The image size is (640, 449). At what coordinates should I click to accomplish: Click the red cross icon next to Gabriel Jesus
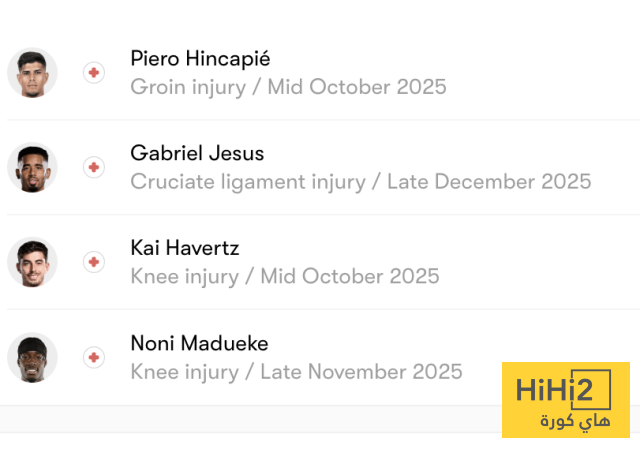[94, 167]
